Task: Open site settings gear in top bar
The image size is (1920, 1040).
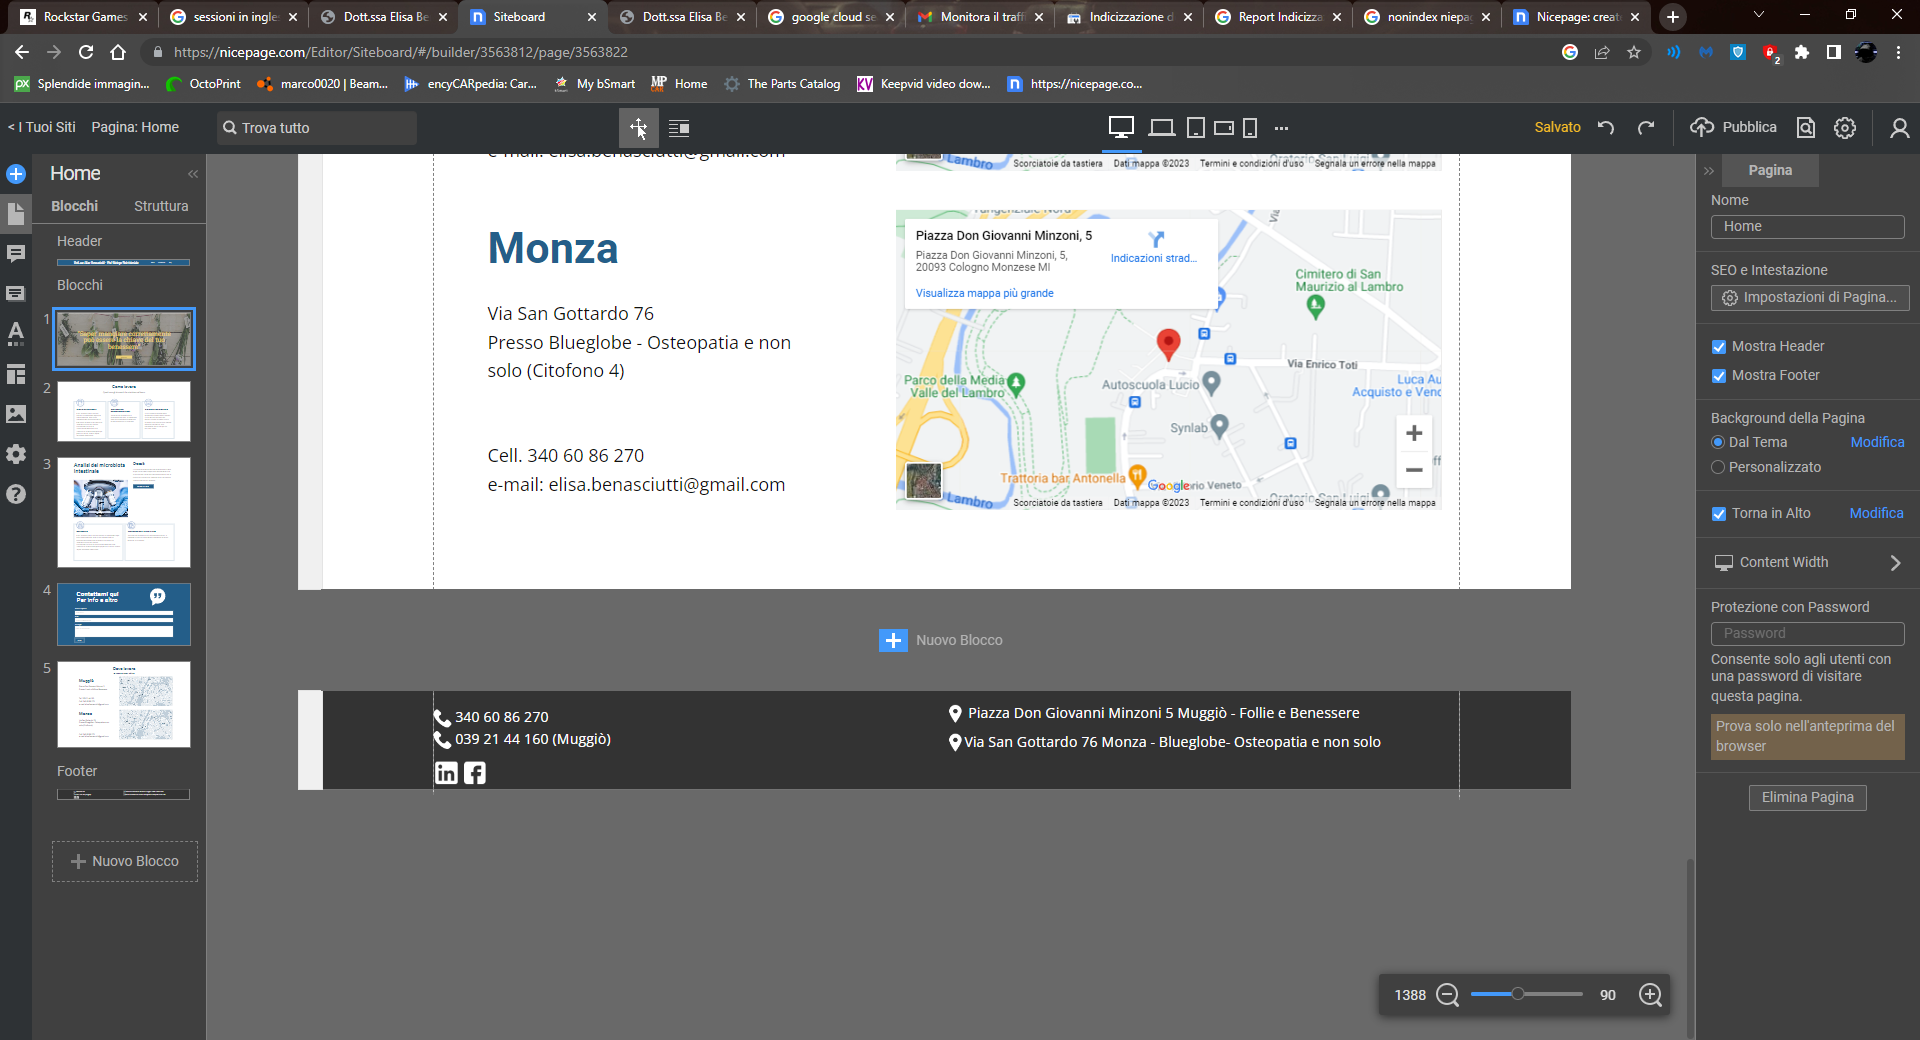Action: [x=1845, y=128]
